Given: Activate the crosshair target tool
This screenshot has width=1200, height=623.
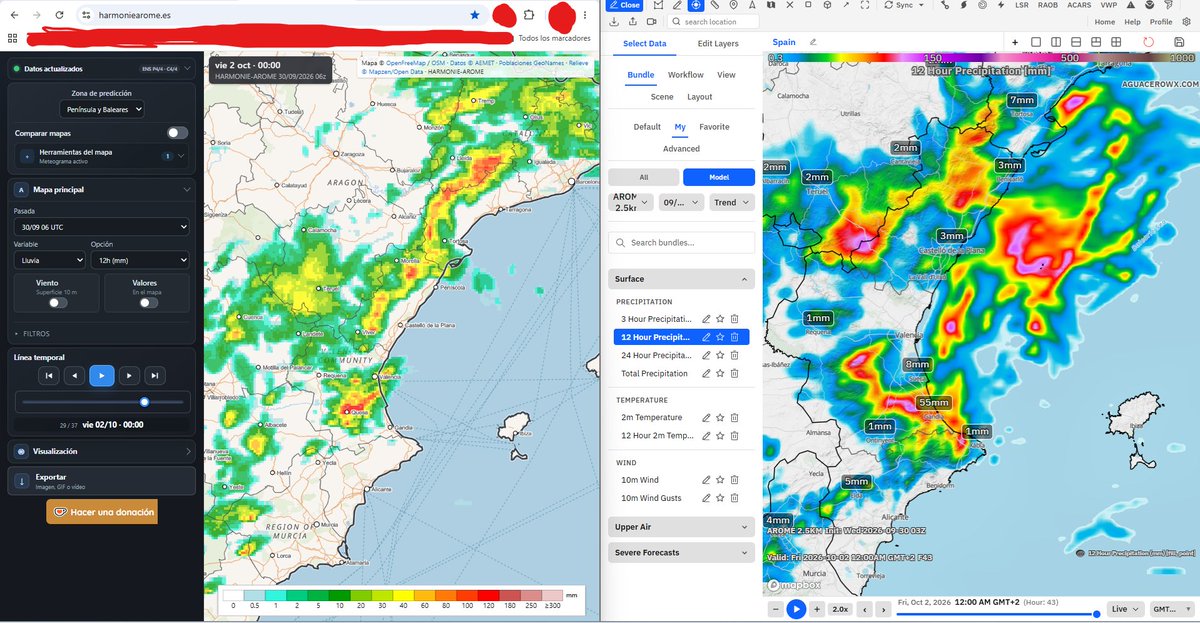Looking at the screenshot, I should click(x=696, y=5).
